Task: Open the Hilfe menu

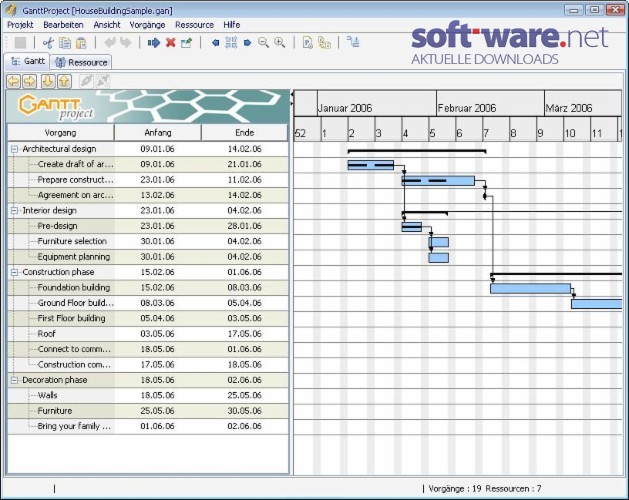Action: coord(231,25)
